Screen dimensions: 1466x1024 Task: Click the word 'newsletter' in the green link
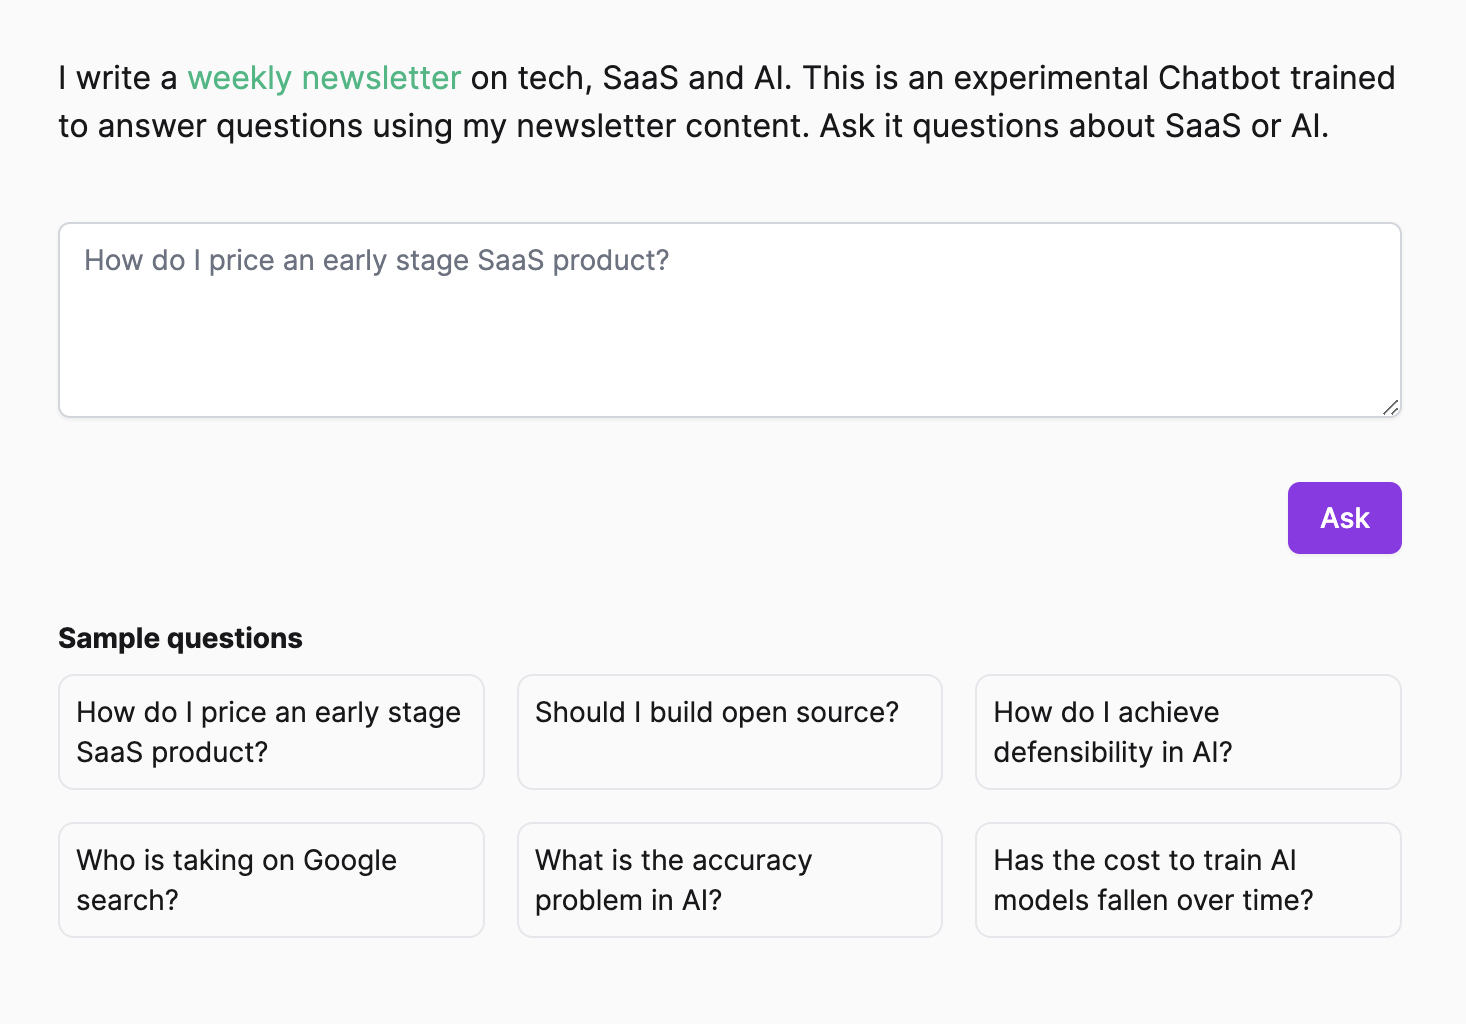(x=381, y=78)
